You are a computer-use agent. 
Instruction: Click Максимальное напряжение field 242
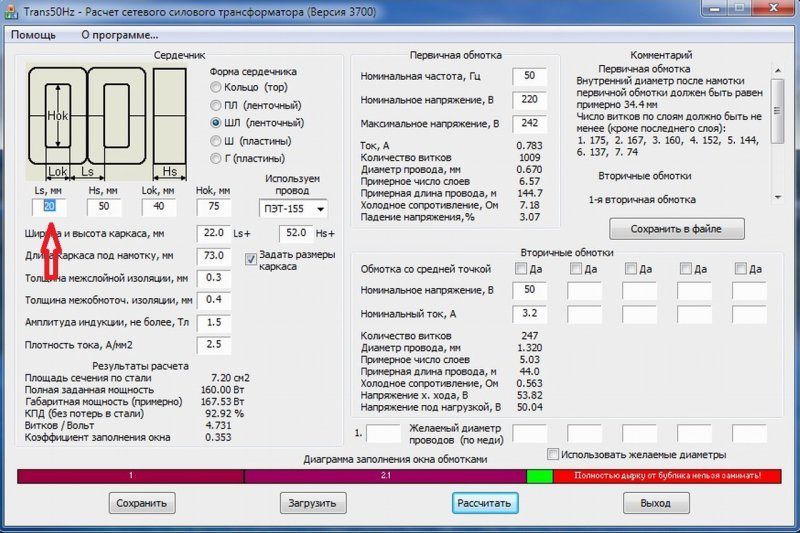click(530, 123)
